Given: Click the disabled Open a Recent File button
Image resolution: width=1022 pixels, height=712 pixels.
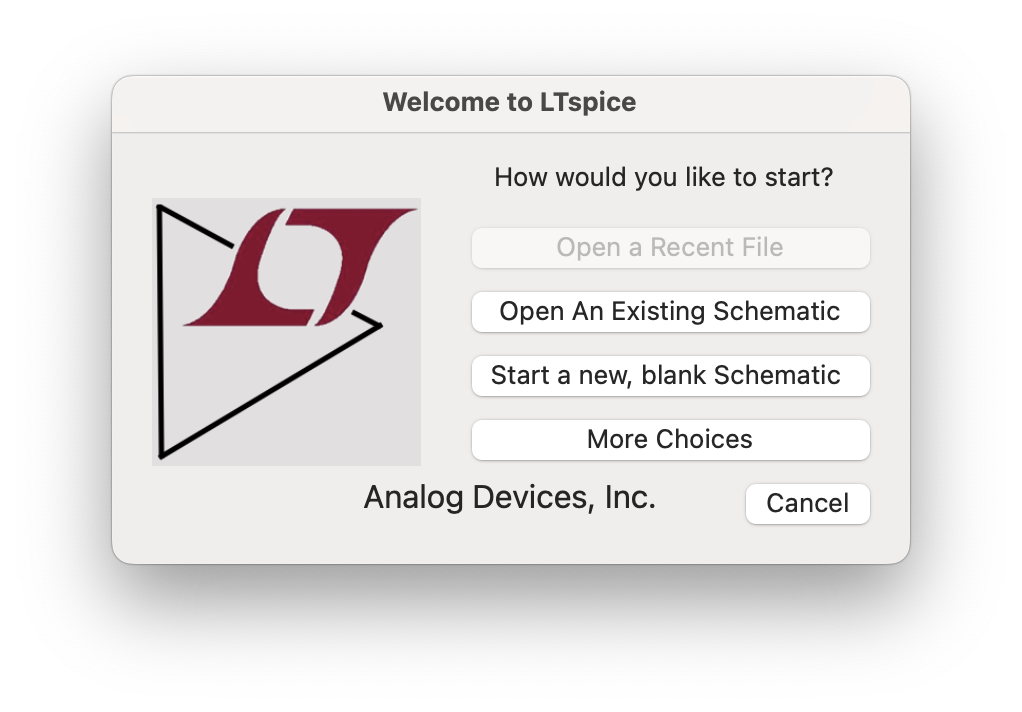Looking at the screenshot, I should pyautogui.click(x=670, y=248).
